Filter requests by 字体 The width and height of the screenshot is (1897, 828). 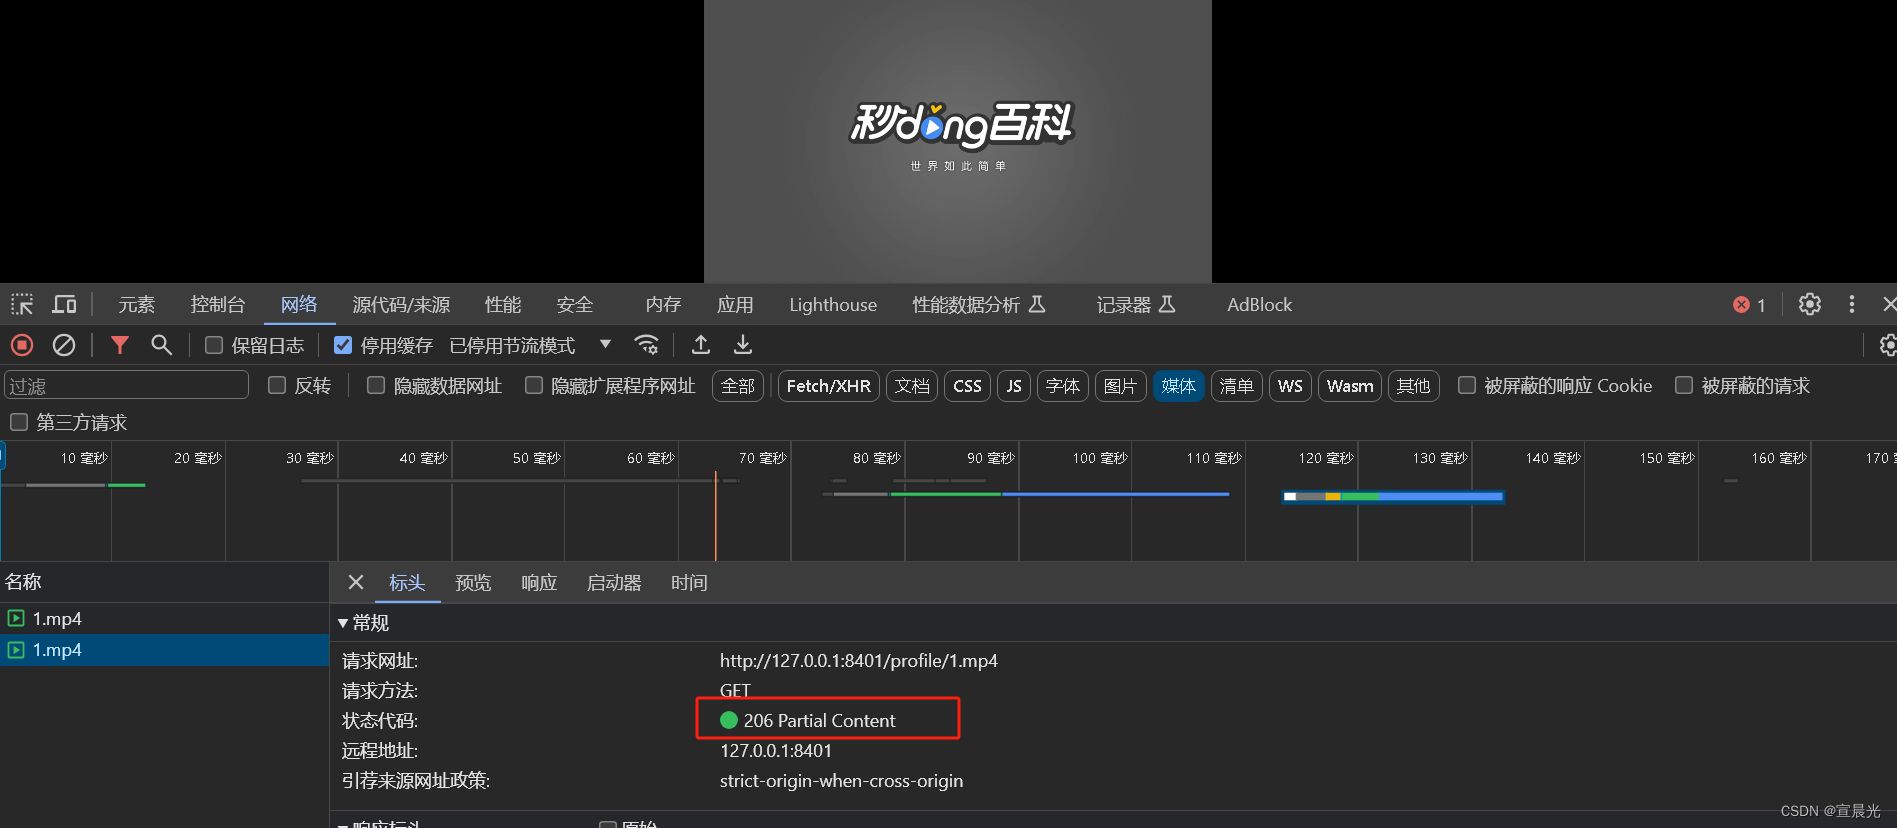[x=1062, y=386]
